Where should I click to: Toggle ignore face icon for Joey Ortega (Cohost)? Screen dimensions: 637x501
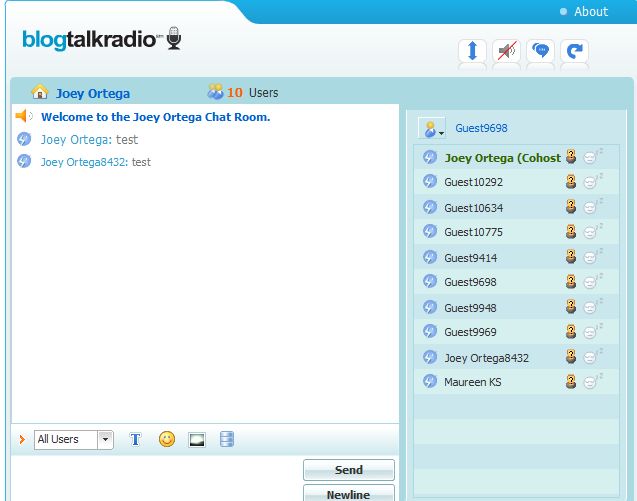pyautogui.click(x=592, y=156)
